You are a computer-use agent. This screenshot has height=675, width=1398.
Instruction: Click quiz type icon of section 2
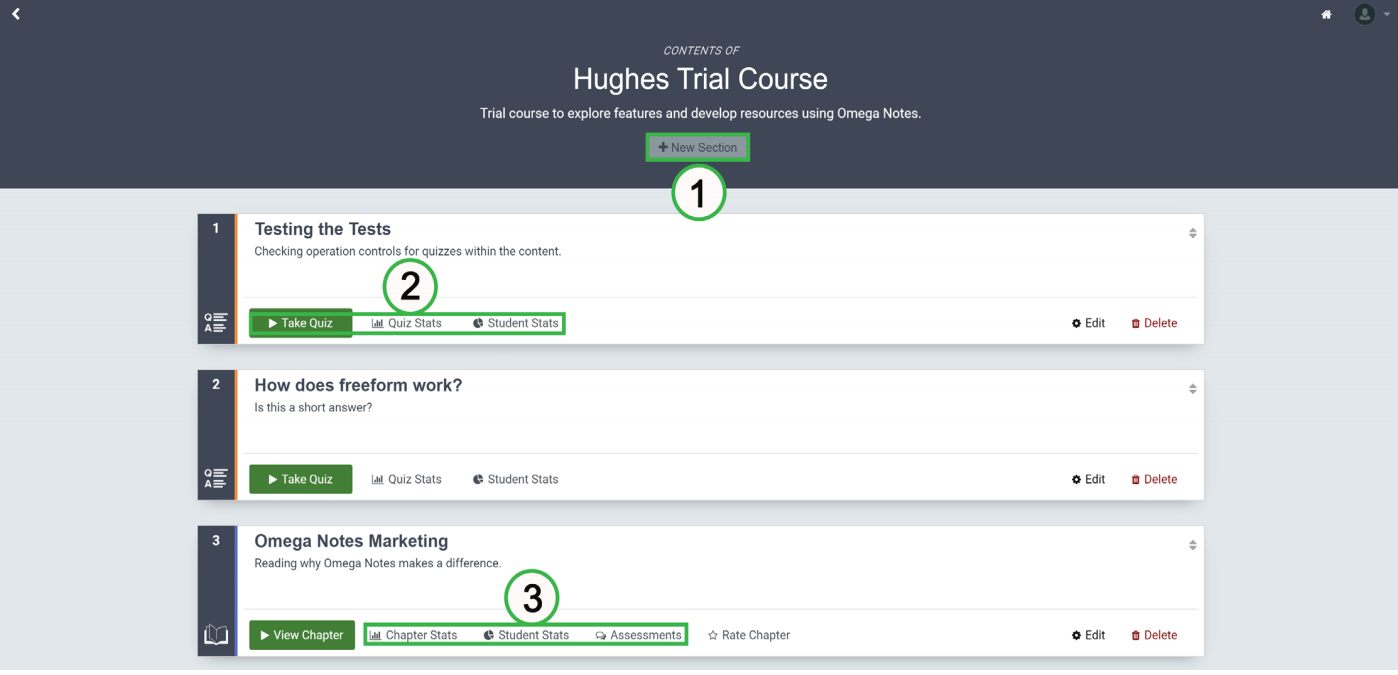(216, 479)
